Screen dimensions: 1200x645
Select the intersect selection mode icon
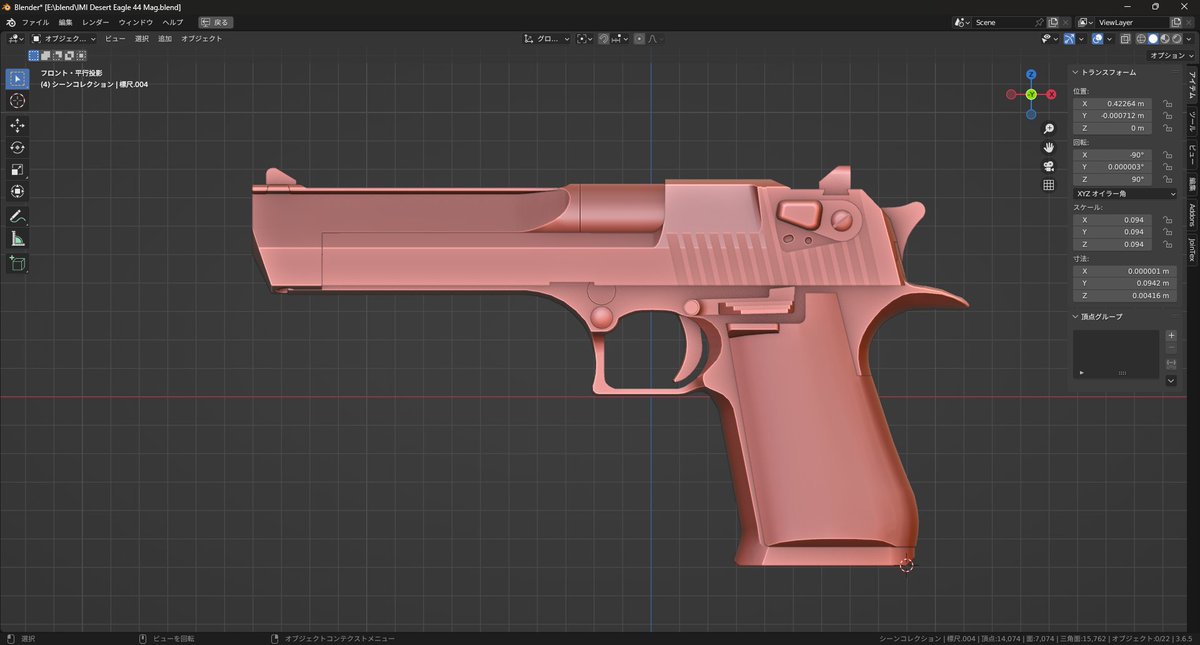pos(81,56)
